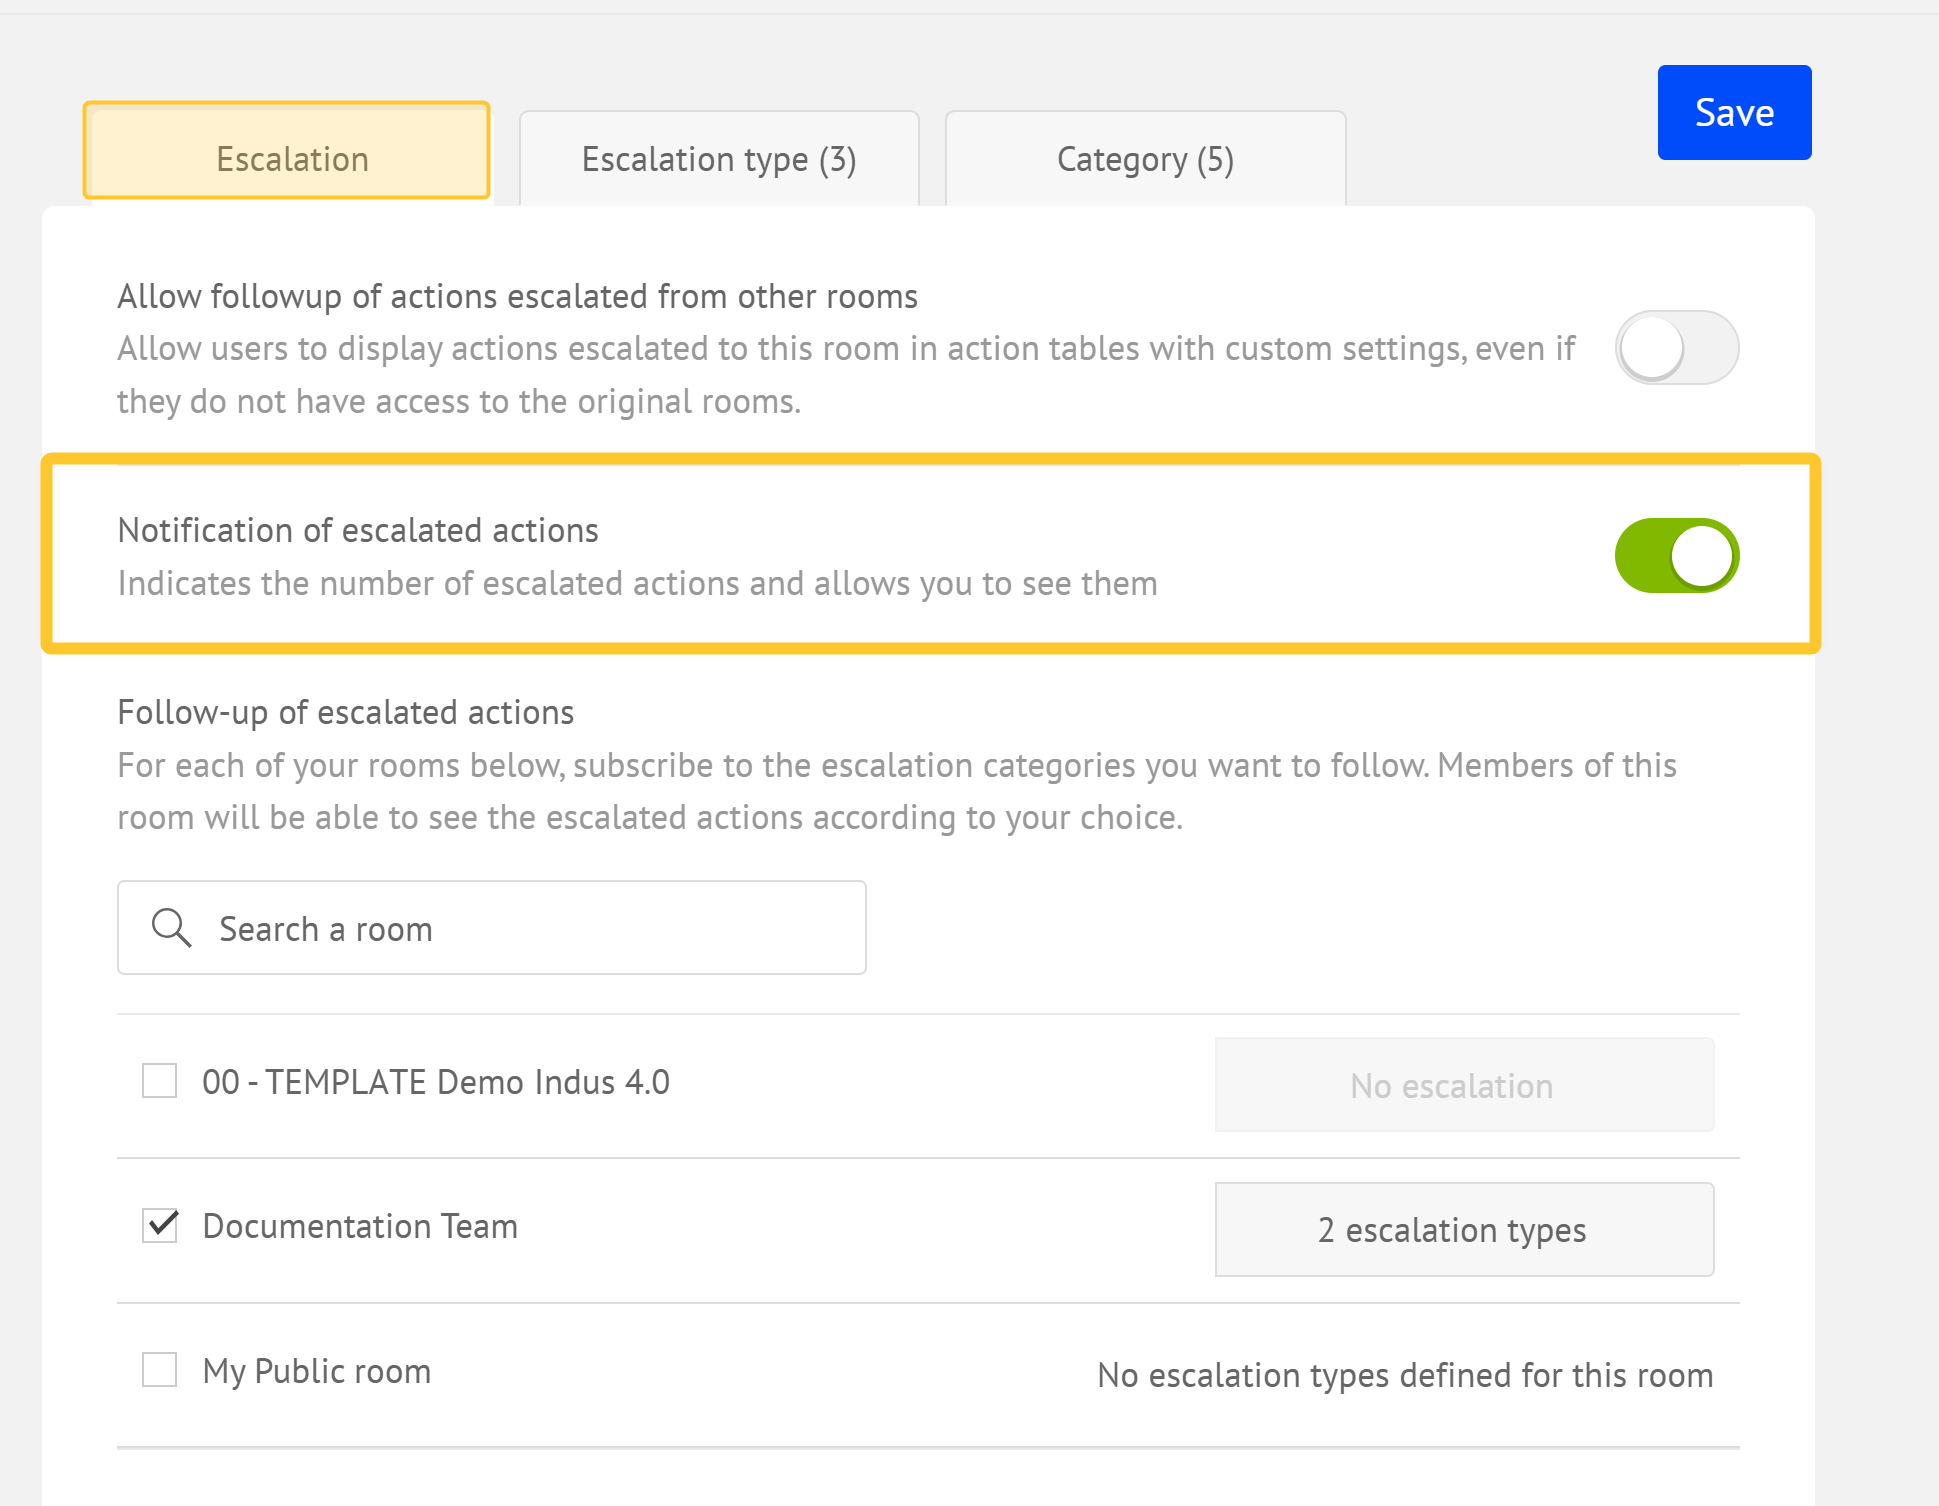
Task: Click the 'Notification of escalated actions' heading
Action: (358, 530)
